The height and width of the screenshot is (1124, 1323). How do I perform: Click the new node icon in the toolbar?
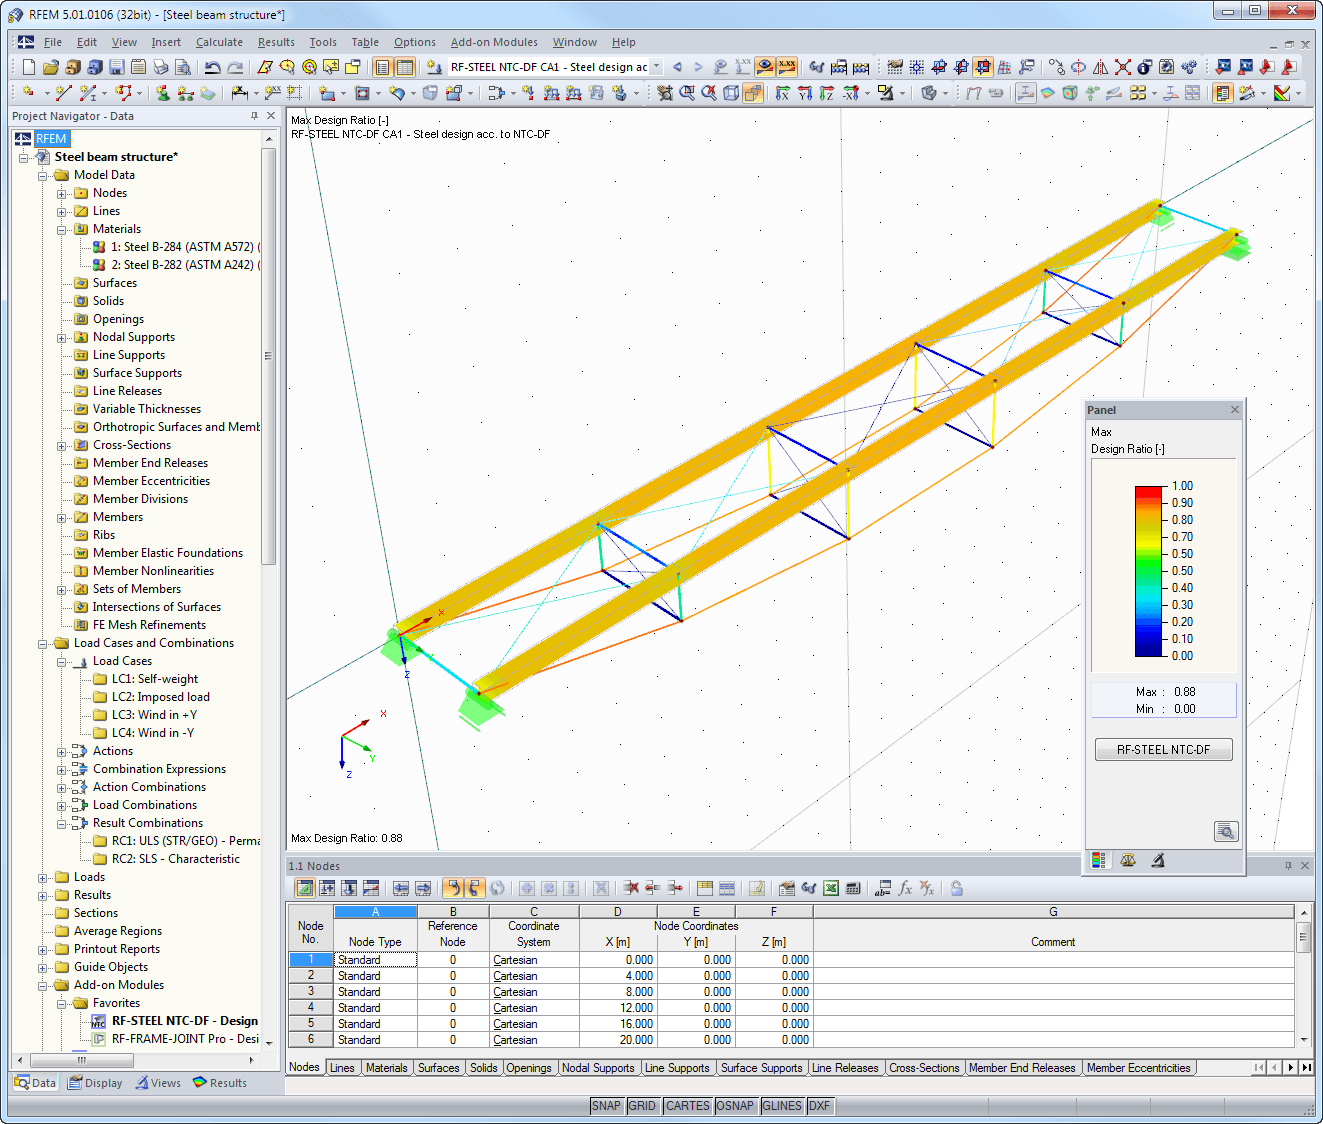click(28, 93)
